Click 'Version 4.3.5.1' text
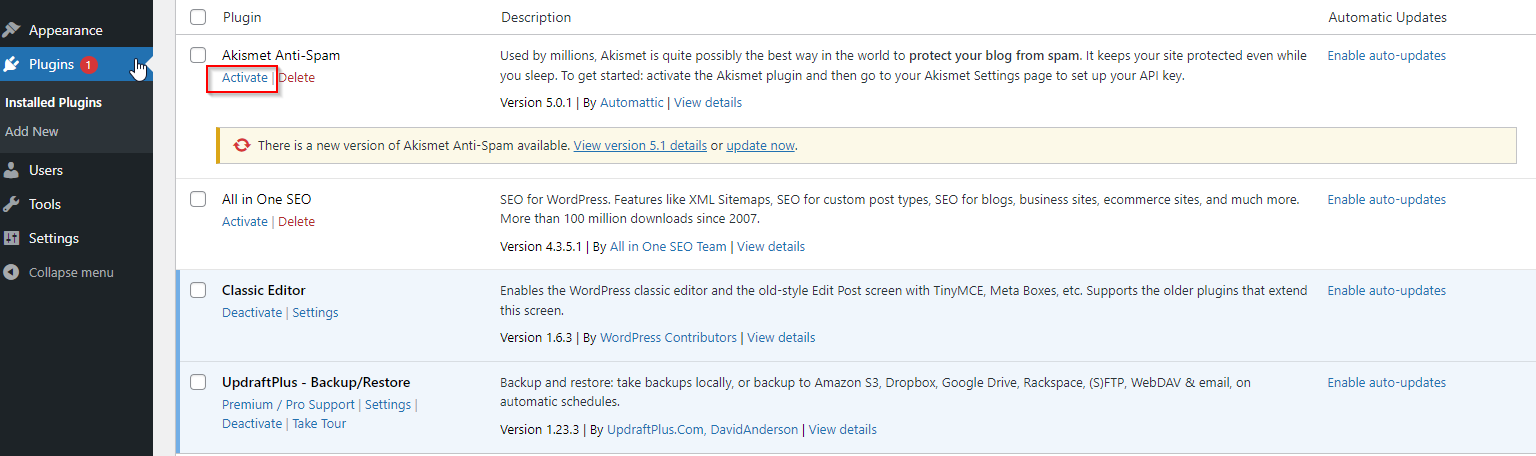Screen dimensions: 1536x456 click(541, 246)
